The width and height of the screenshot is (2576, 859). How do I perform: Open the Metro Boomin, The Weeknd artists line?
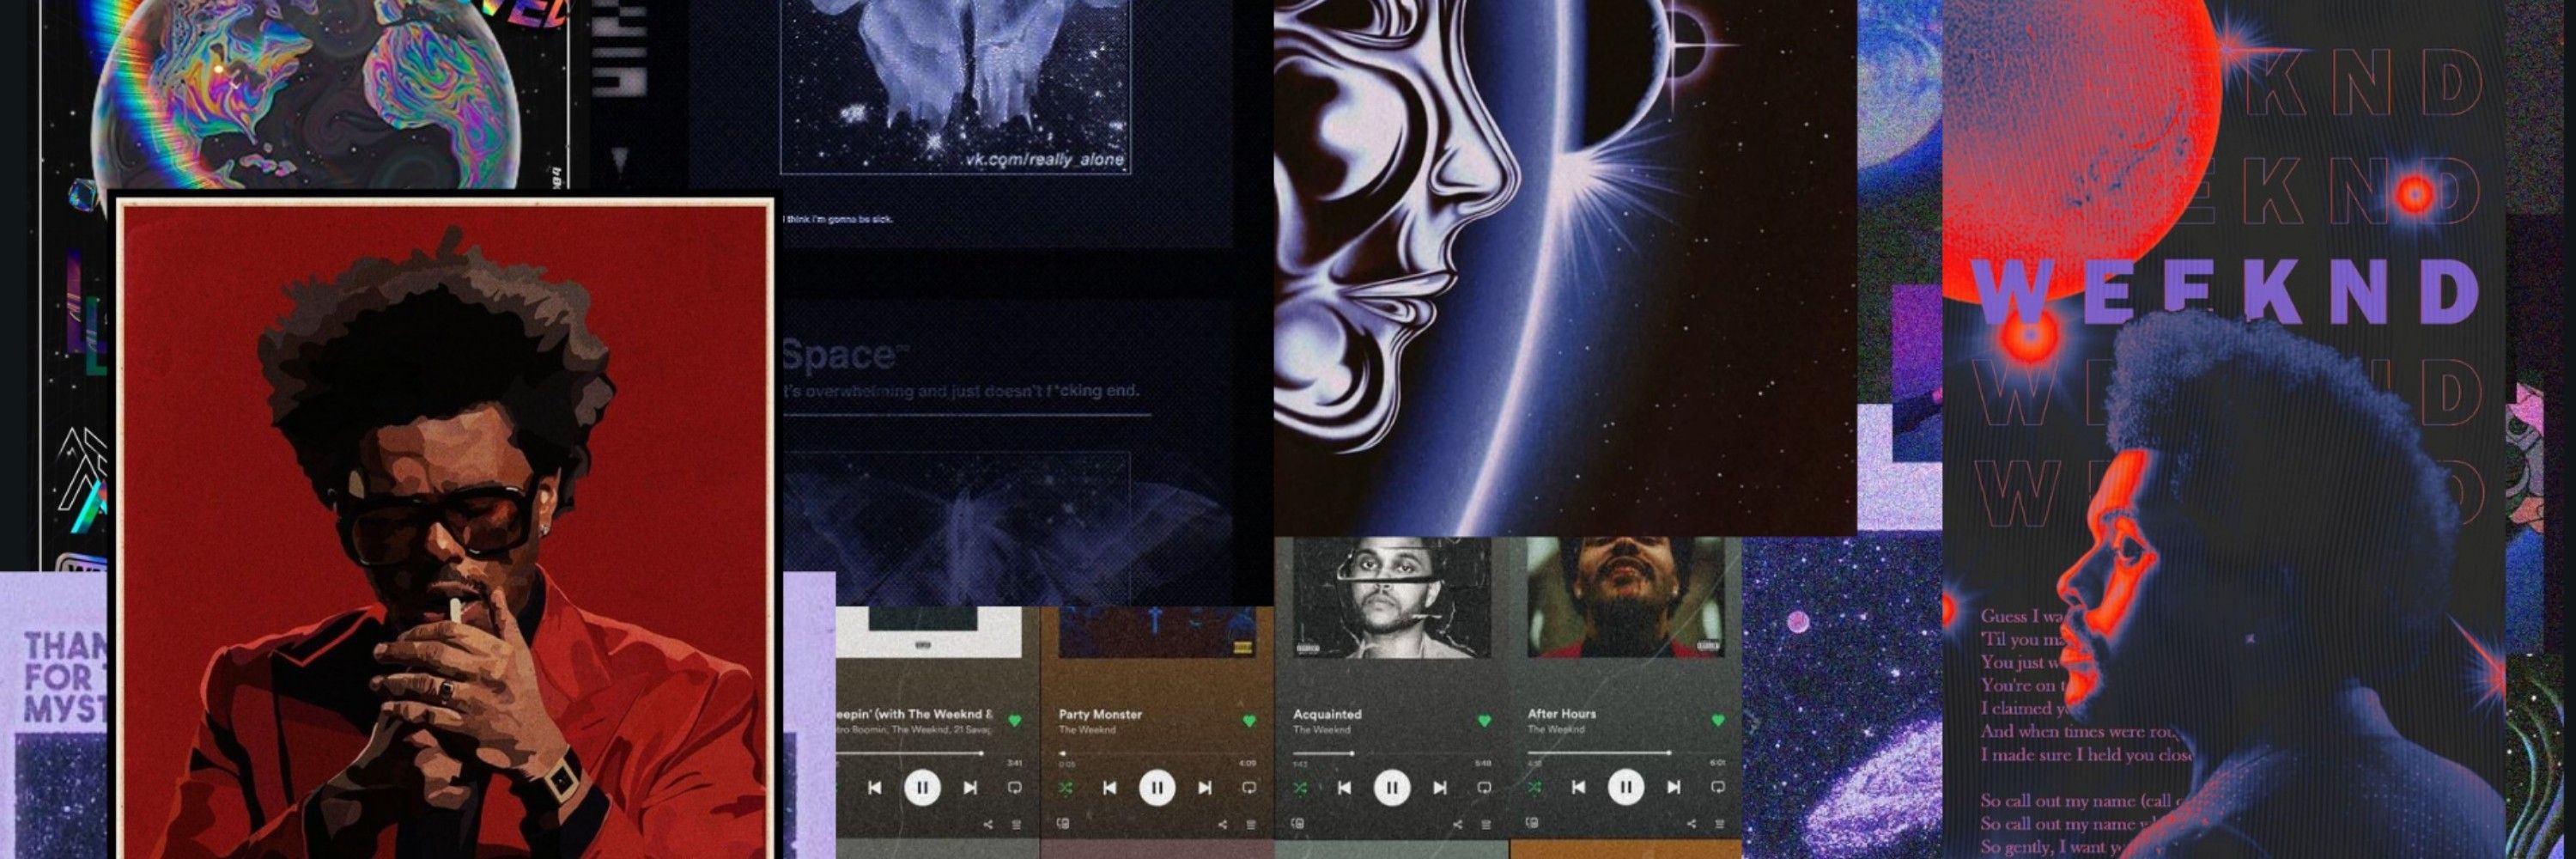(x=915, y=731)
